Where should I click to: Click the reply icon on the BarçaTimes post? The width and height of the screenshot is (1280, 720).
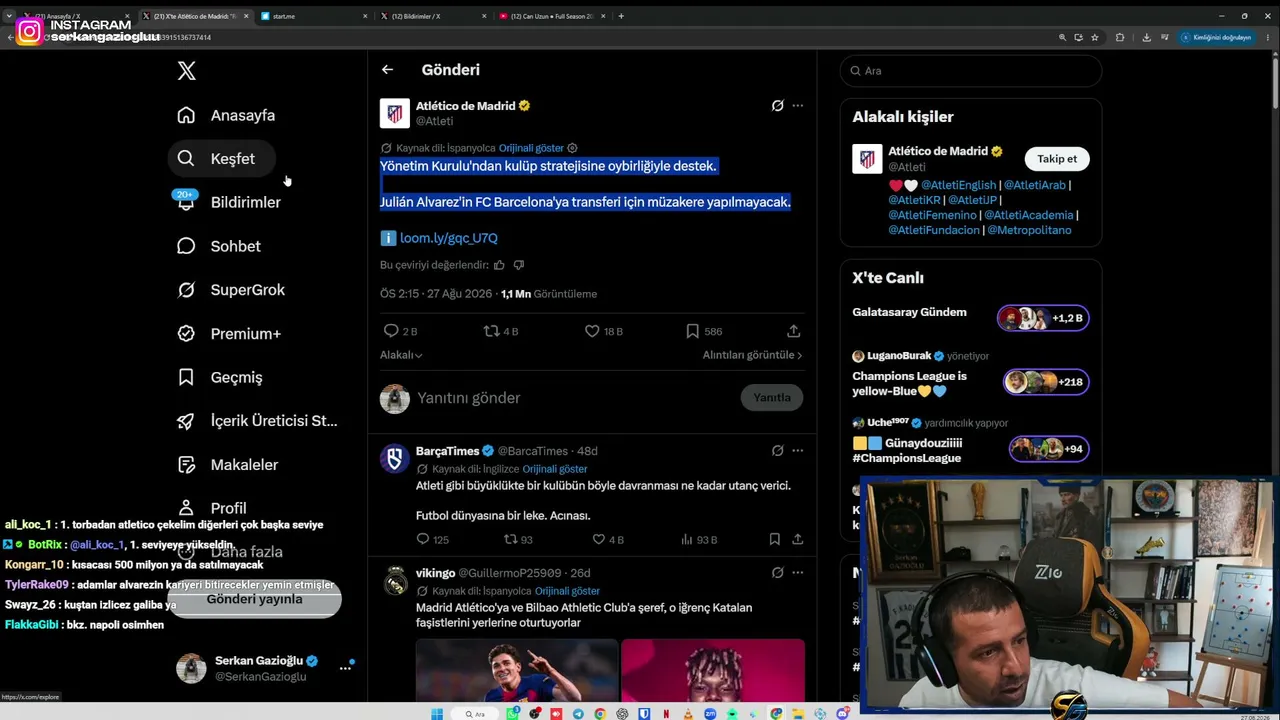pyautogui.click(x=423, y=539)
